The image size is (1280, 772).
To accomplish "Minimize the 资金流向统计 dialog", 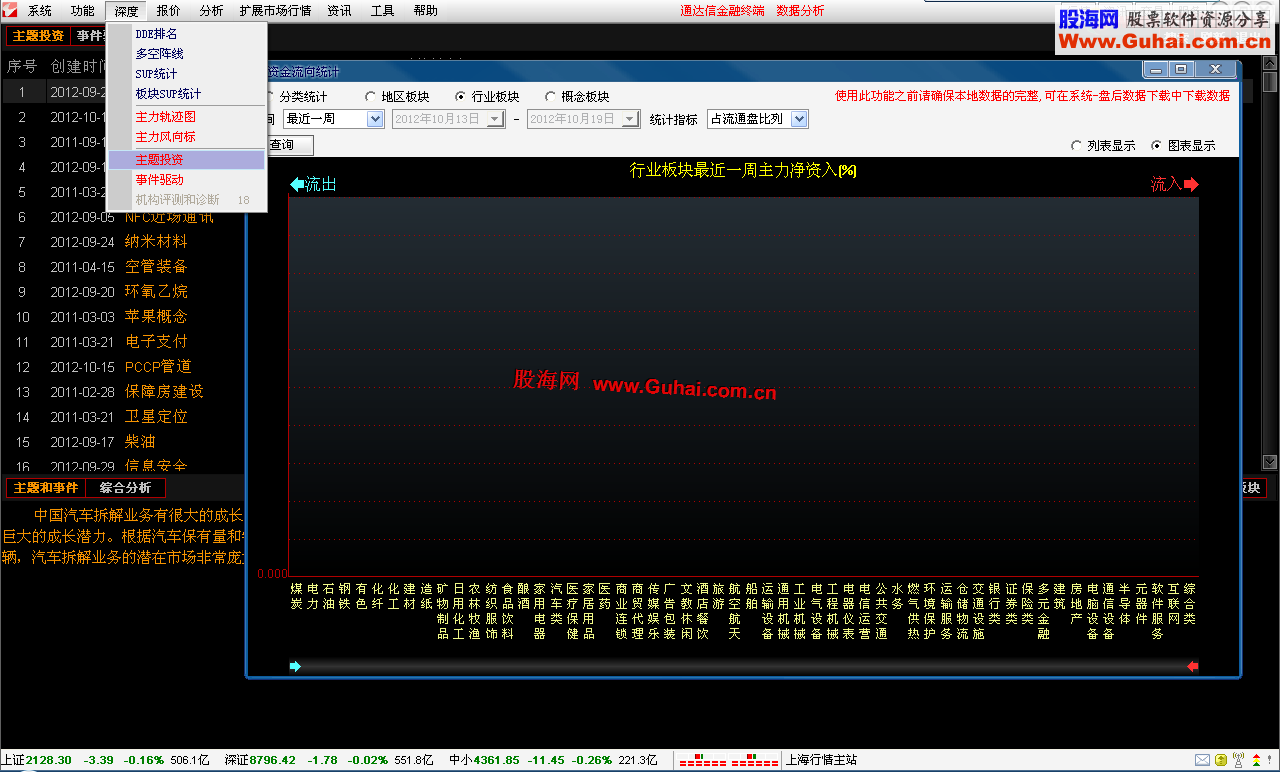I will coord(1157,69).
